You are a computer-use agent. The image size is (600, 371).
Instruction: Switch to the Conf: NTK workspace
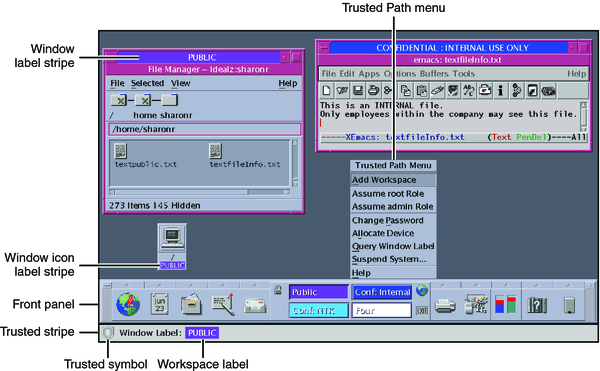coord(319,311)
